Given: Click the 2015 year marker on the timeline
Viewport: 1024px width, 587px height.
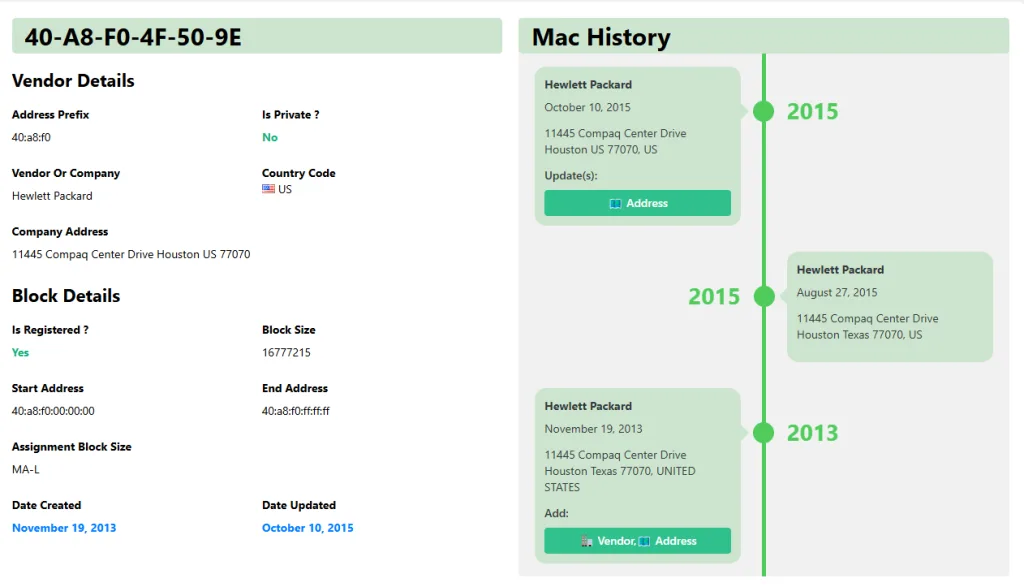Looking at the screenshot, I should [x=812, y=111].
